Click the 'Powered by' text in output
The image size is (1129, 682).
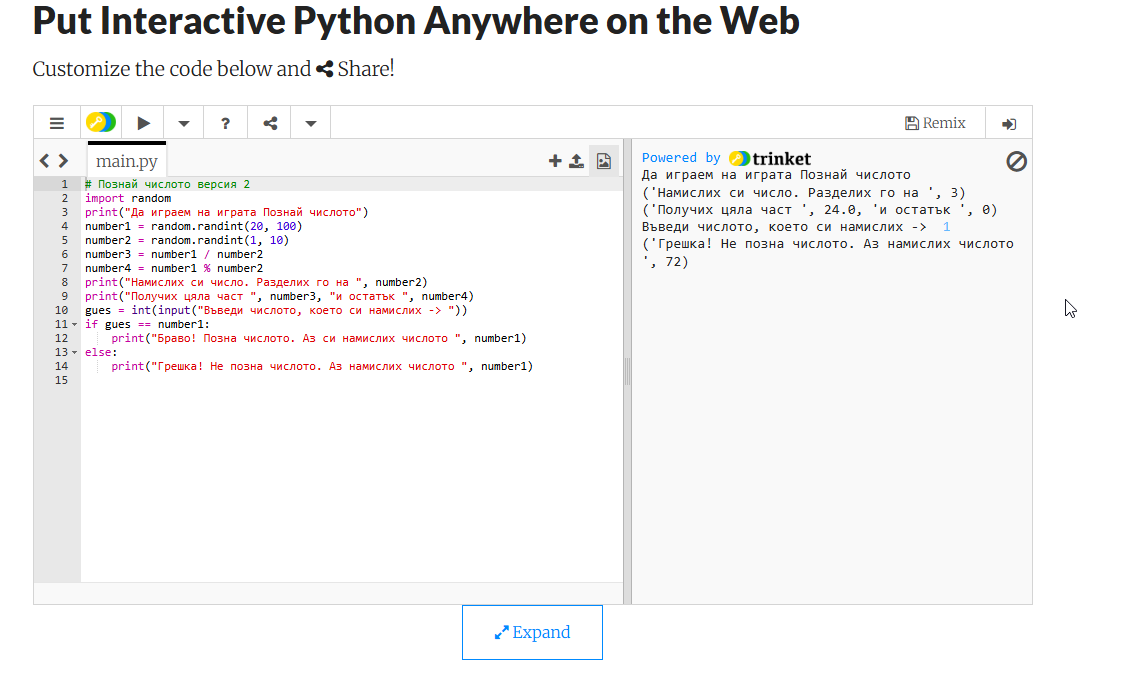(680, 158)
